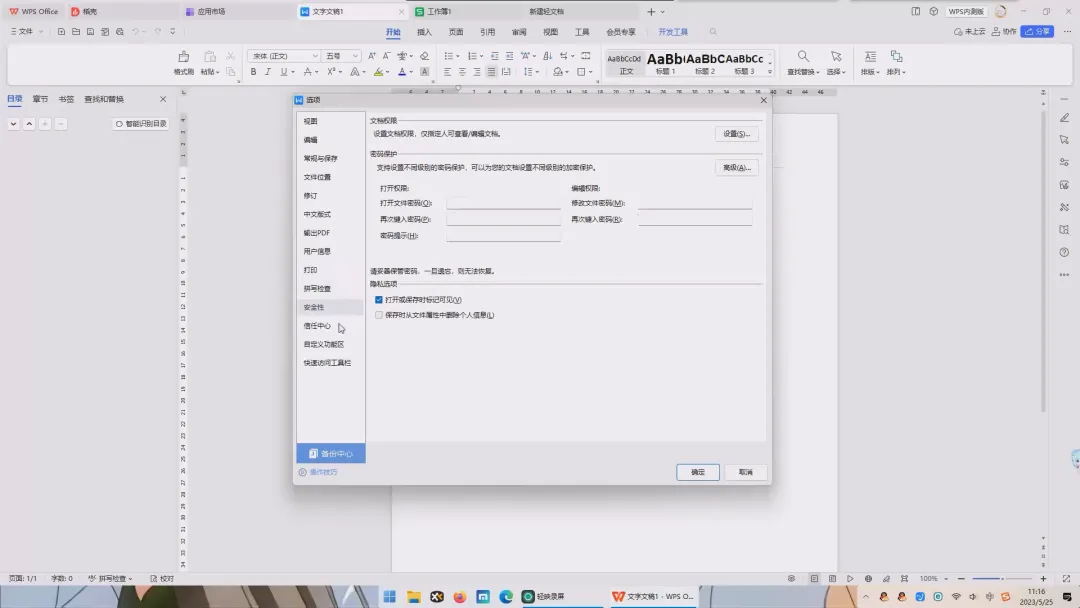1080x608 pixels.
Task: Click the font color A swatch
Action: (x=402, y=72)
